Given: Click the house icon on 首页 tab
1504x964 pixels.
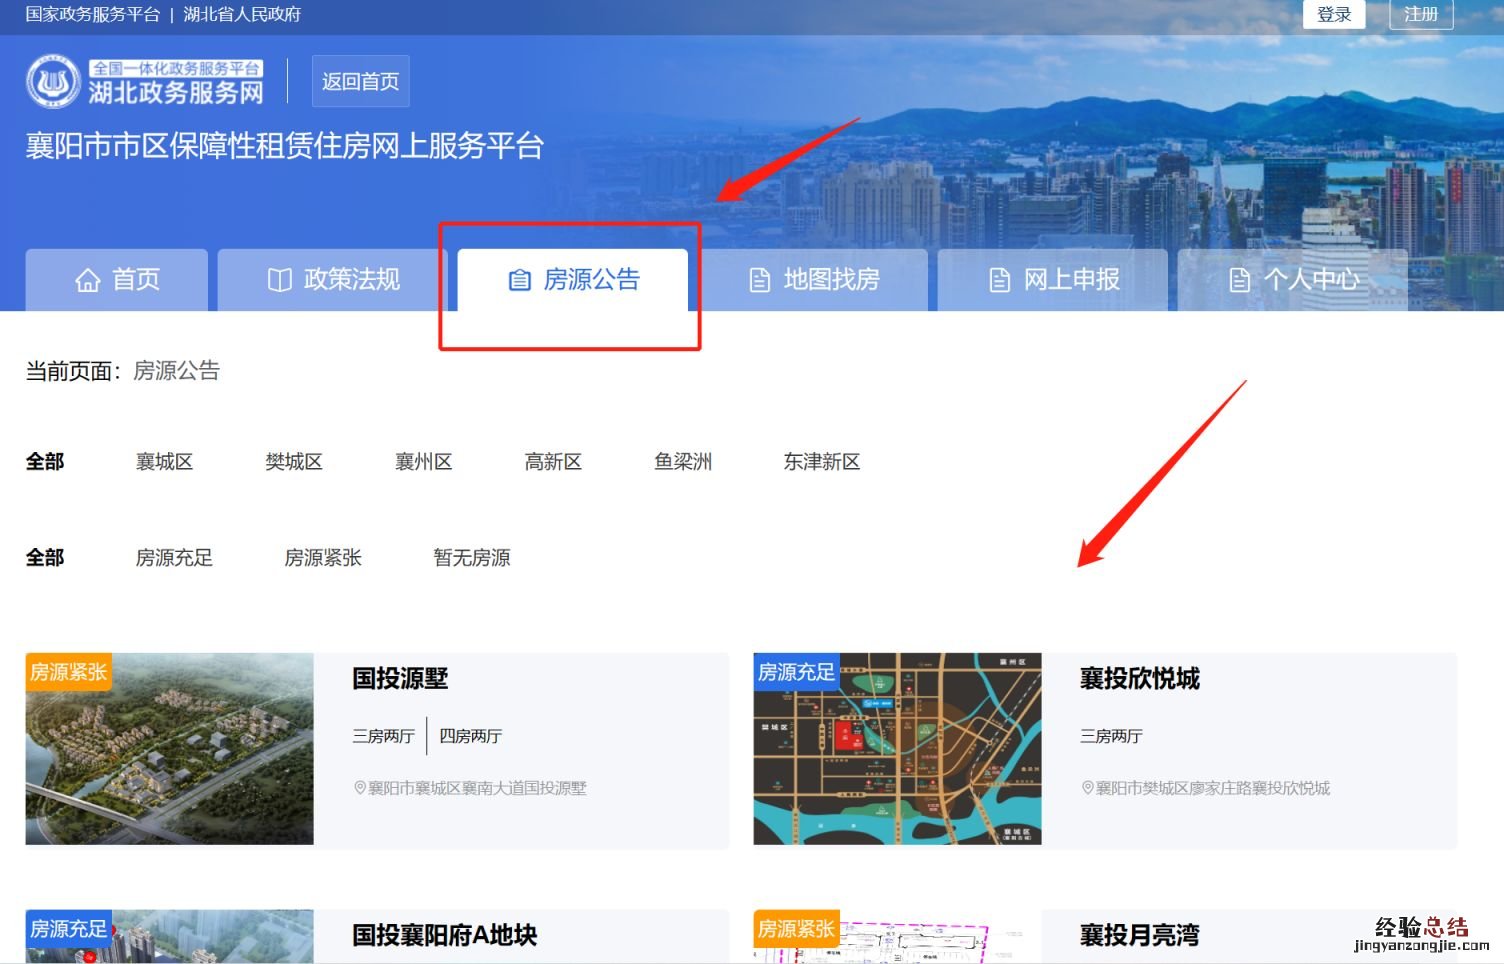Looking at the screenshot, I should point(88,281).
